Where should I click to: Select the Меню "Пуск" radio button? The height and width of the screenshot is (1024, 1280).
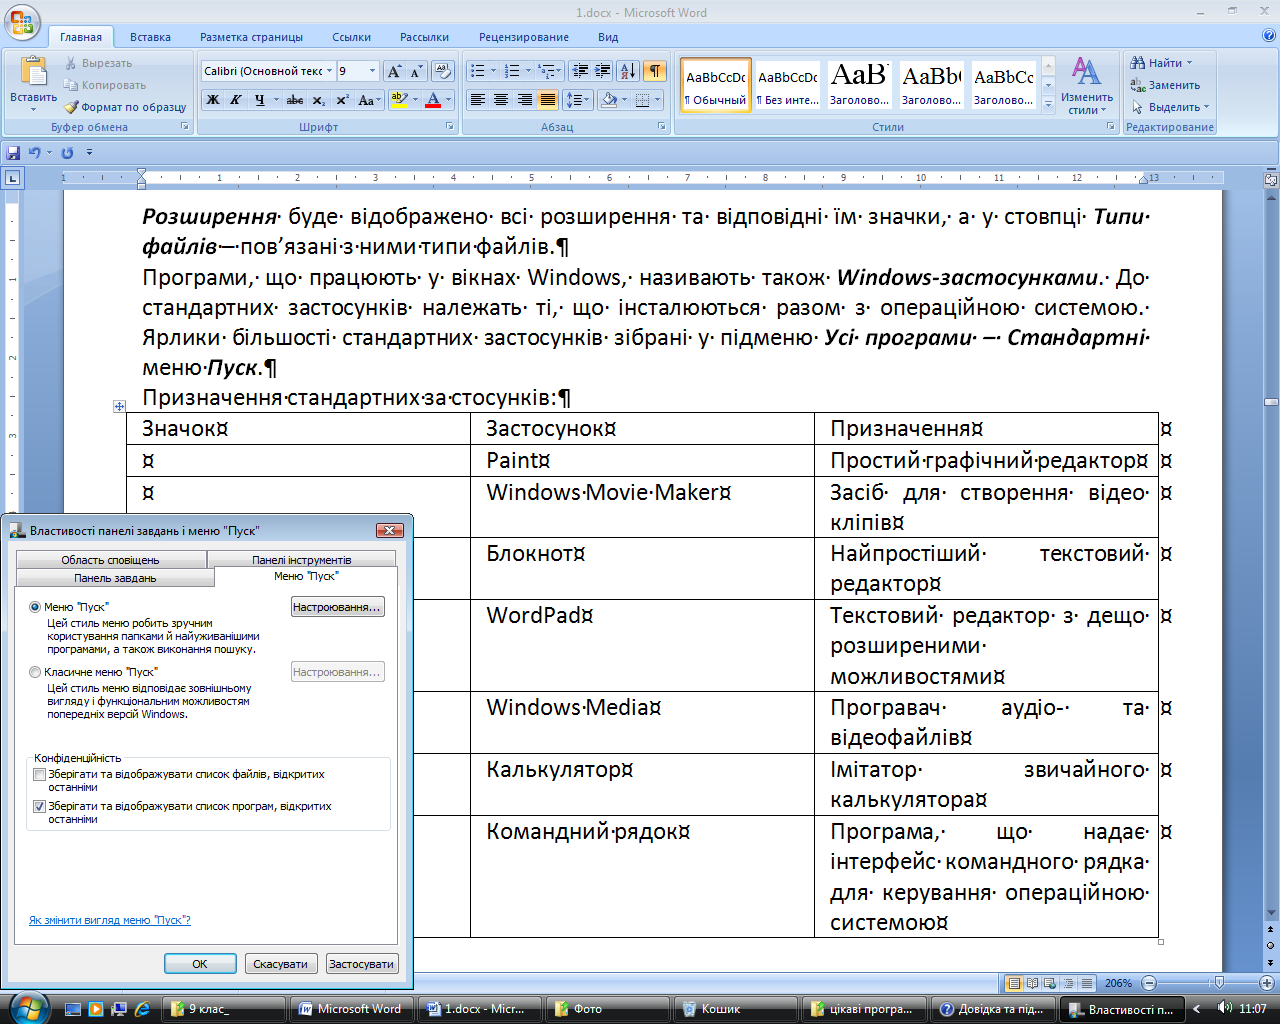click(x=35, y=607)
